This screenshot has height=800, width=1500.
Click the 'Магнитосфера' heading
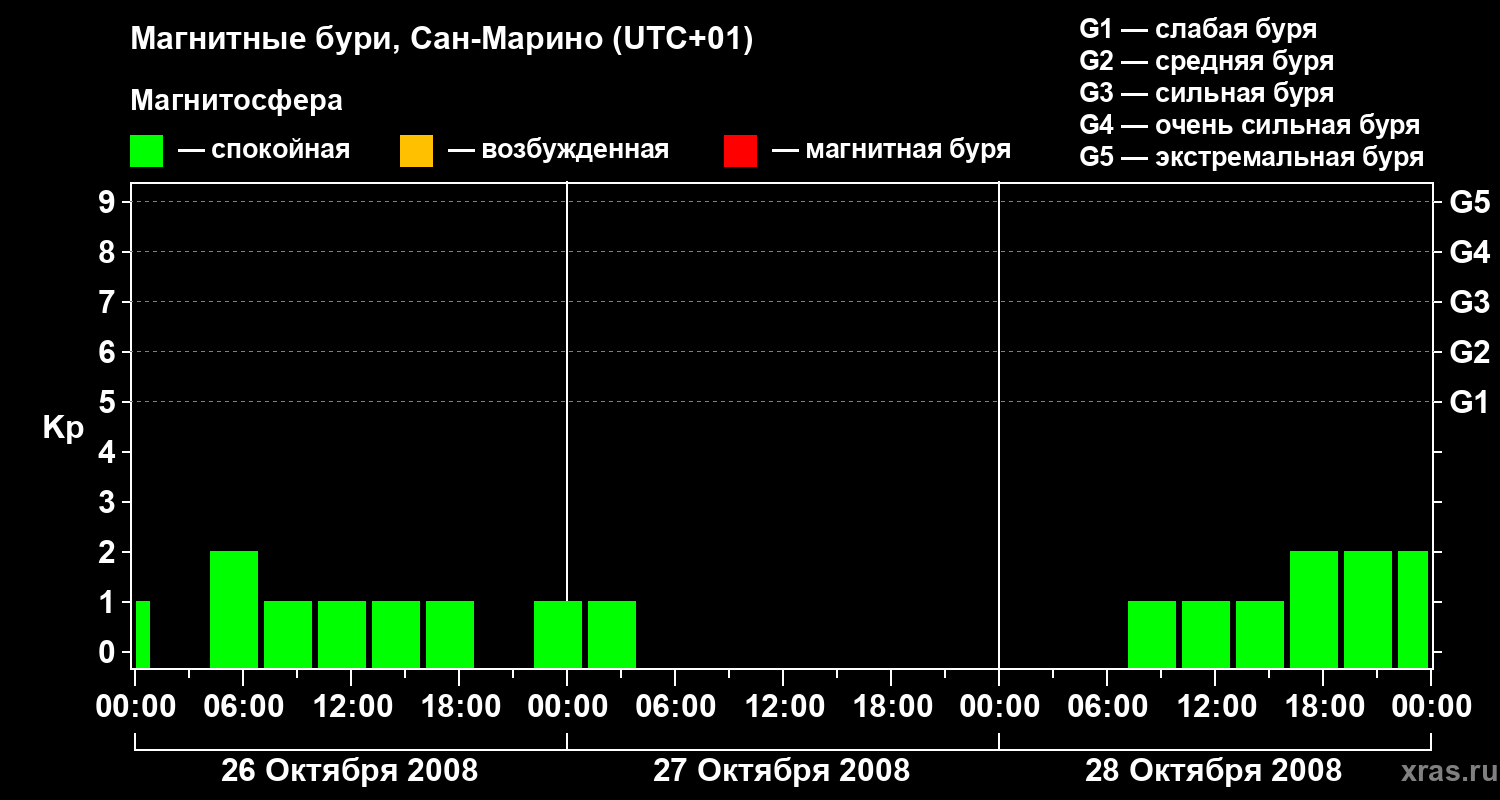click(236, 101)
